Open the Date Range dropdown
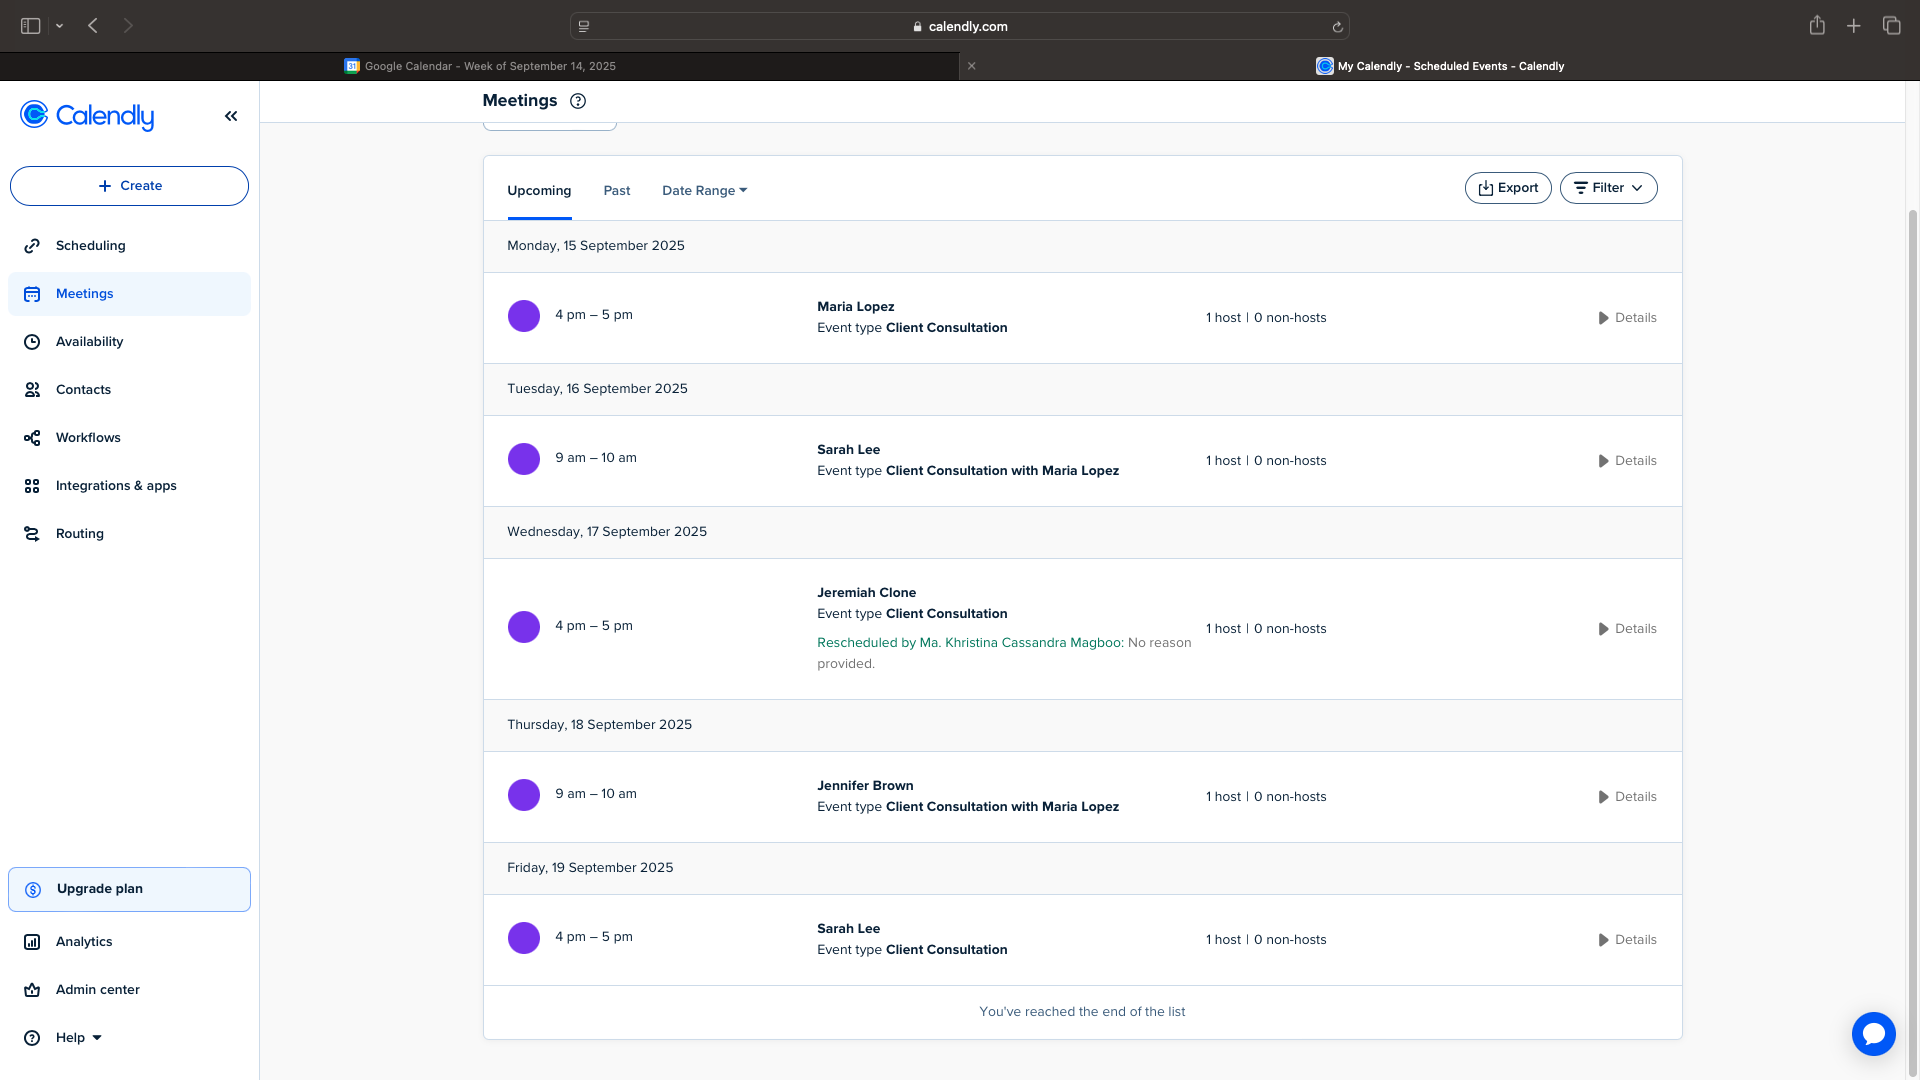The width and height of the screenshot is (1920, 1080). [704, 191]
